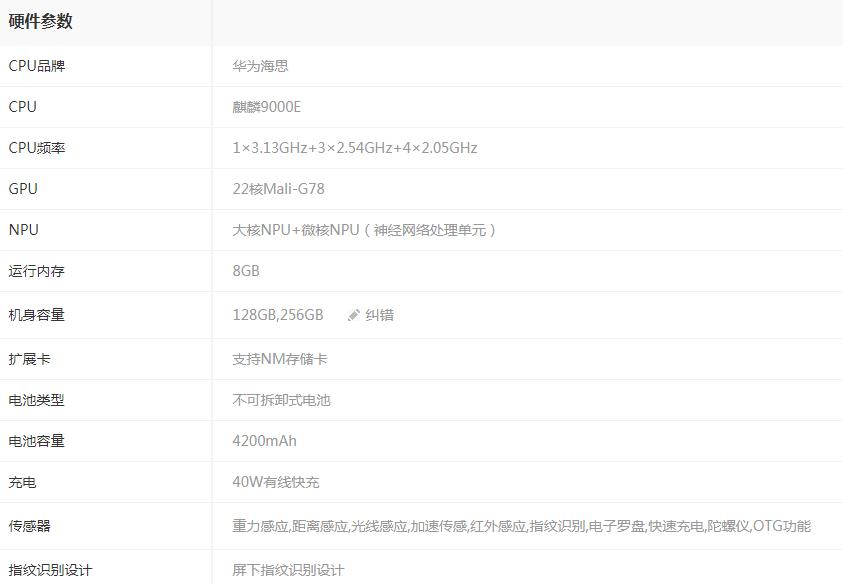Click the 8GB running memory value

(246, 271)
